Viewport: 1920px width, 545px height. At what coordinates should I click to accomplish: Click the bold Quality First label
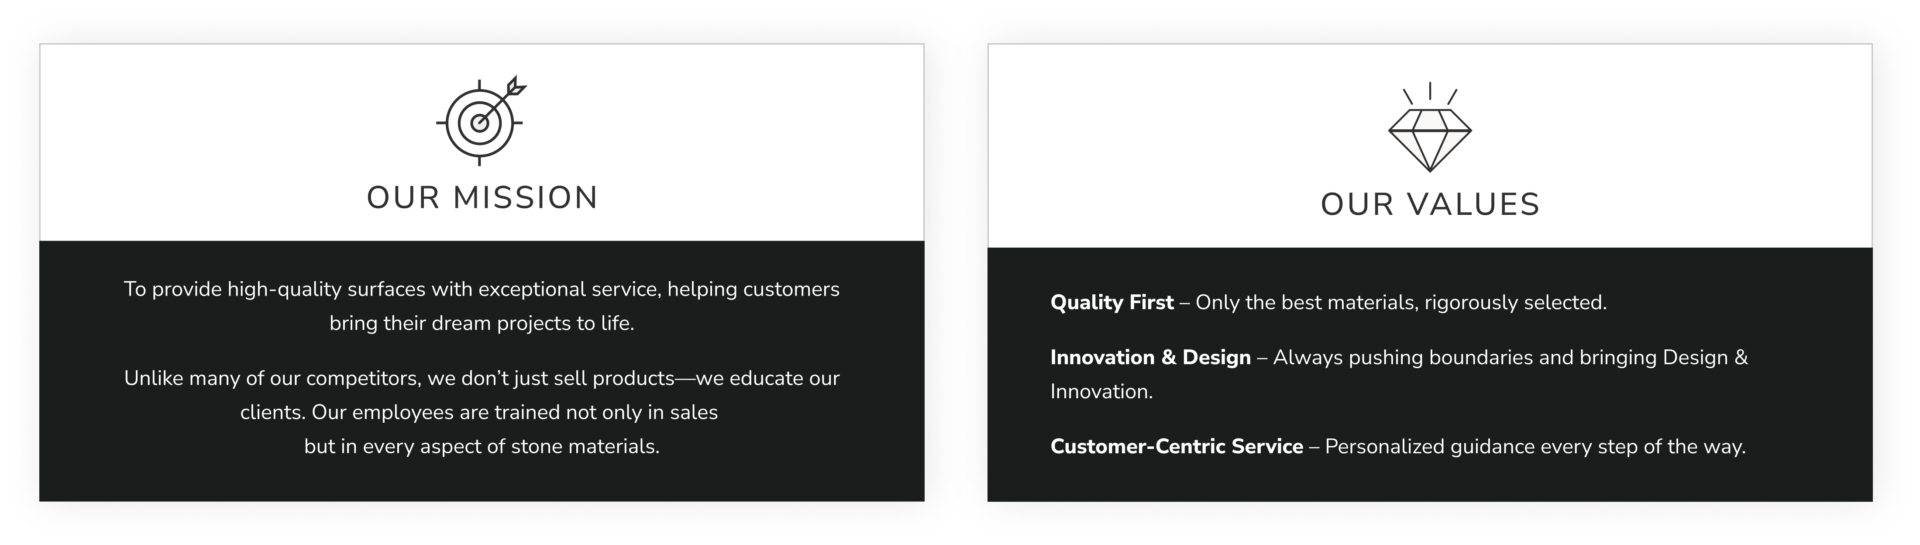pos(1111,302)
